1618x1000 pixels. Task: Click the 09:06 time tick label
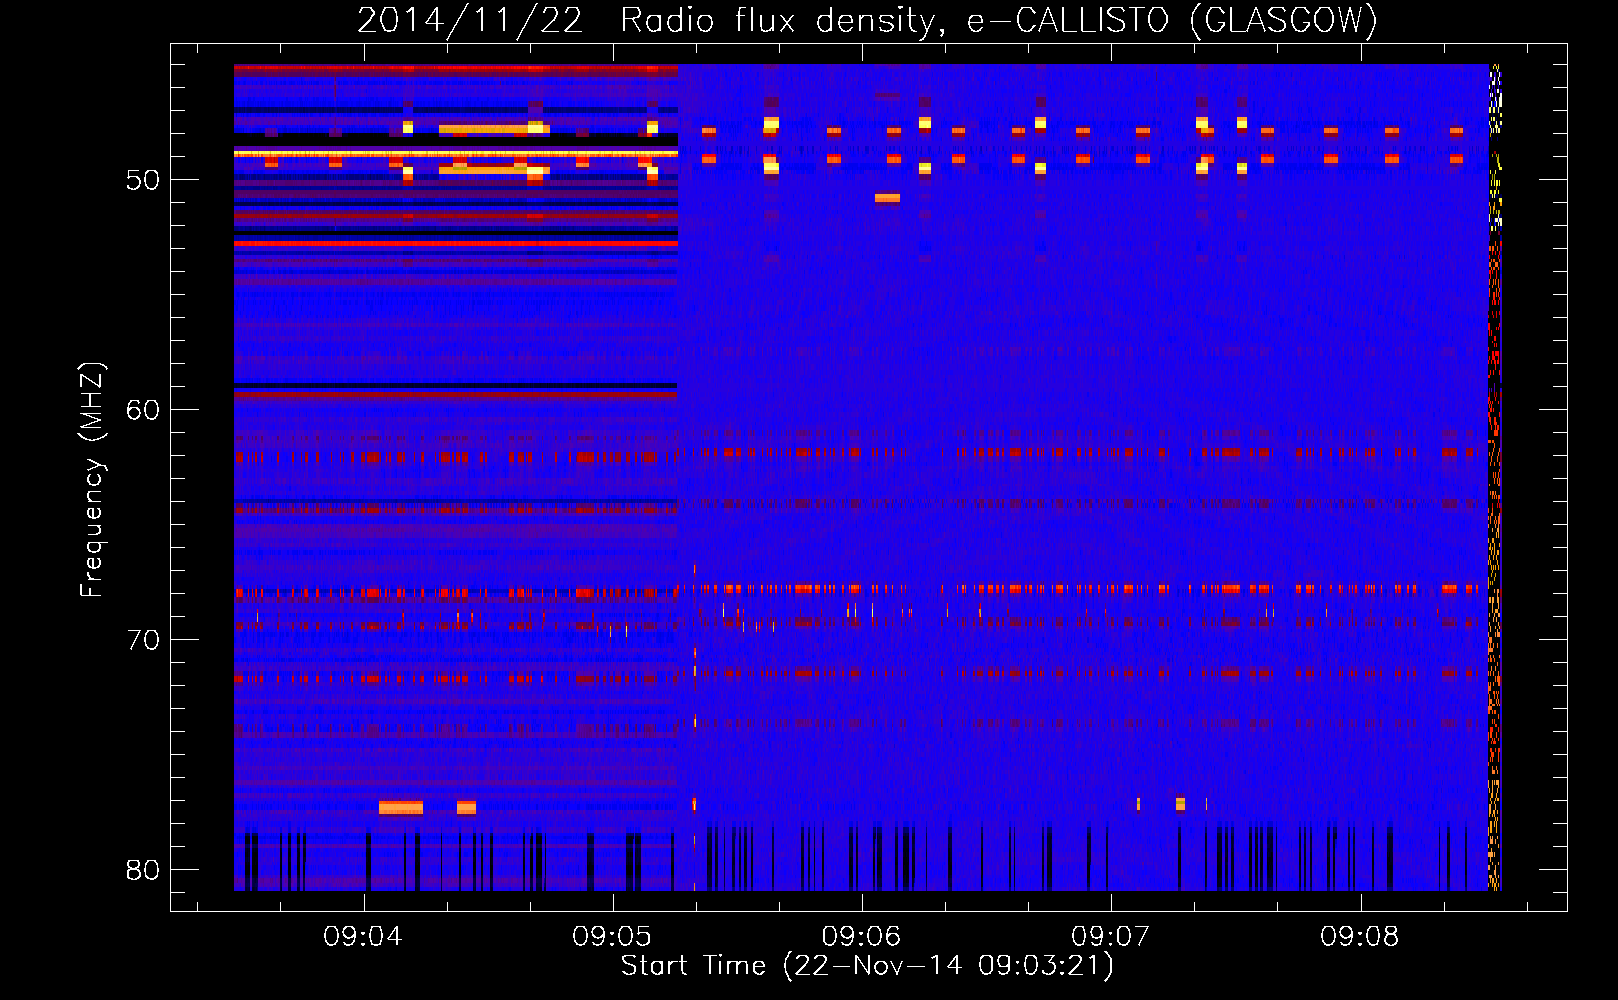coord(861,937)
